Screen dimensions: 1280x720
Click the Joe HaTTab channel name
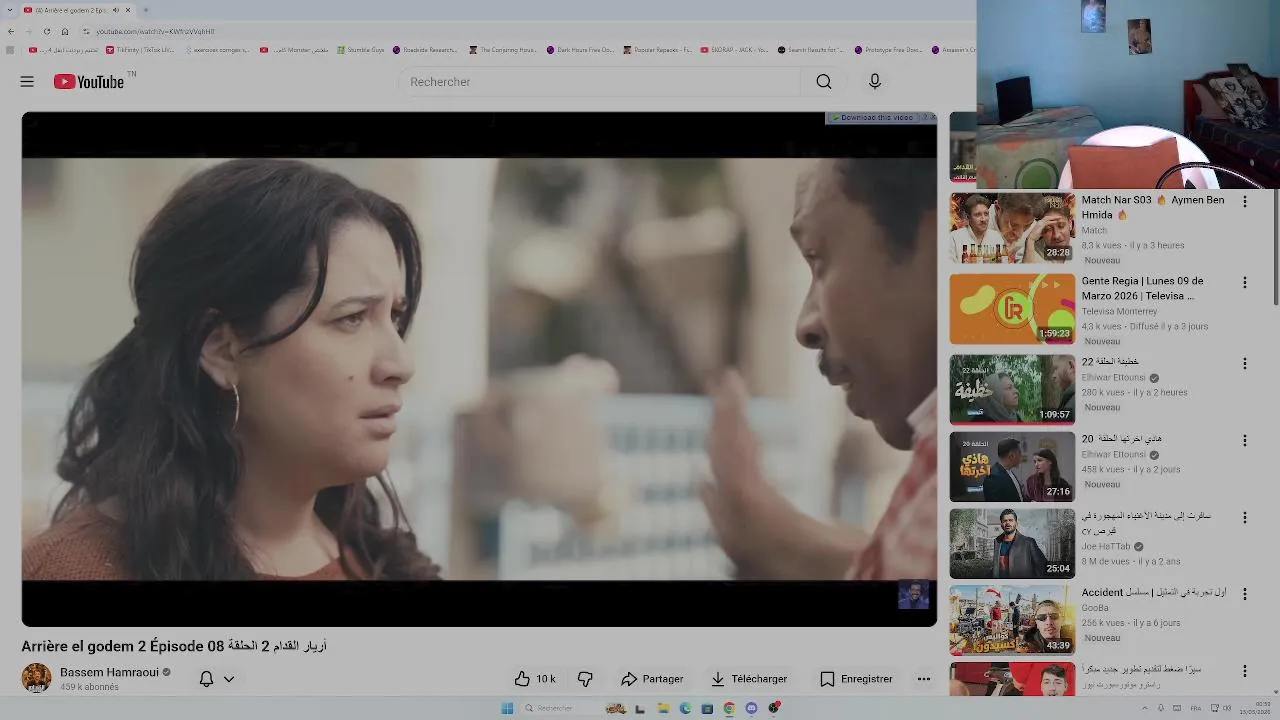click(x=1106, y=546)
